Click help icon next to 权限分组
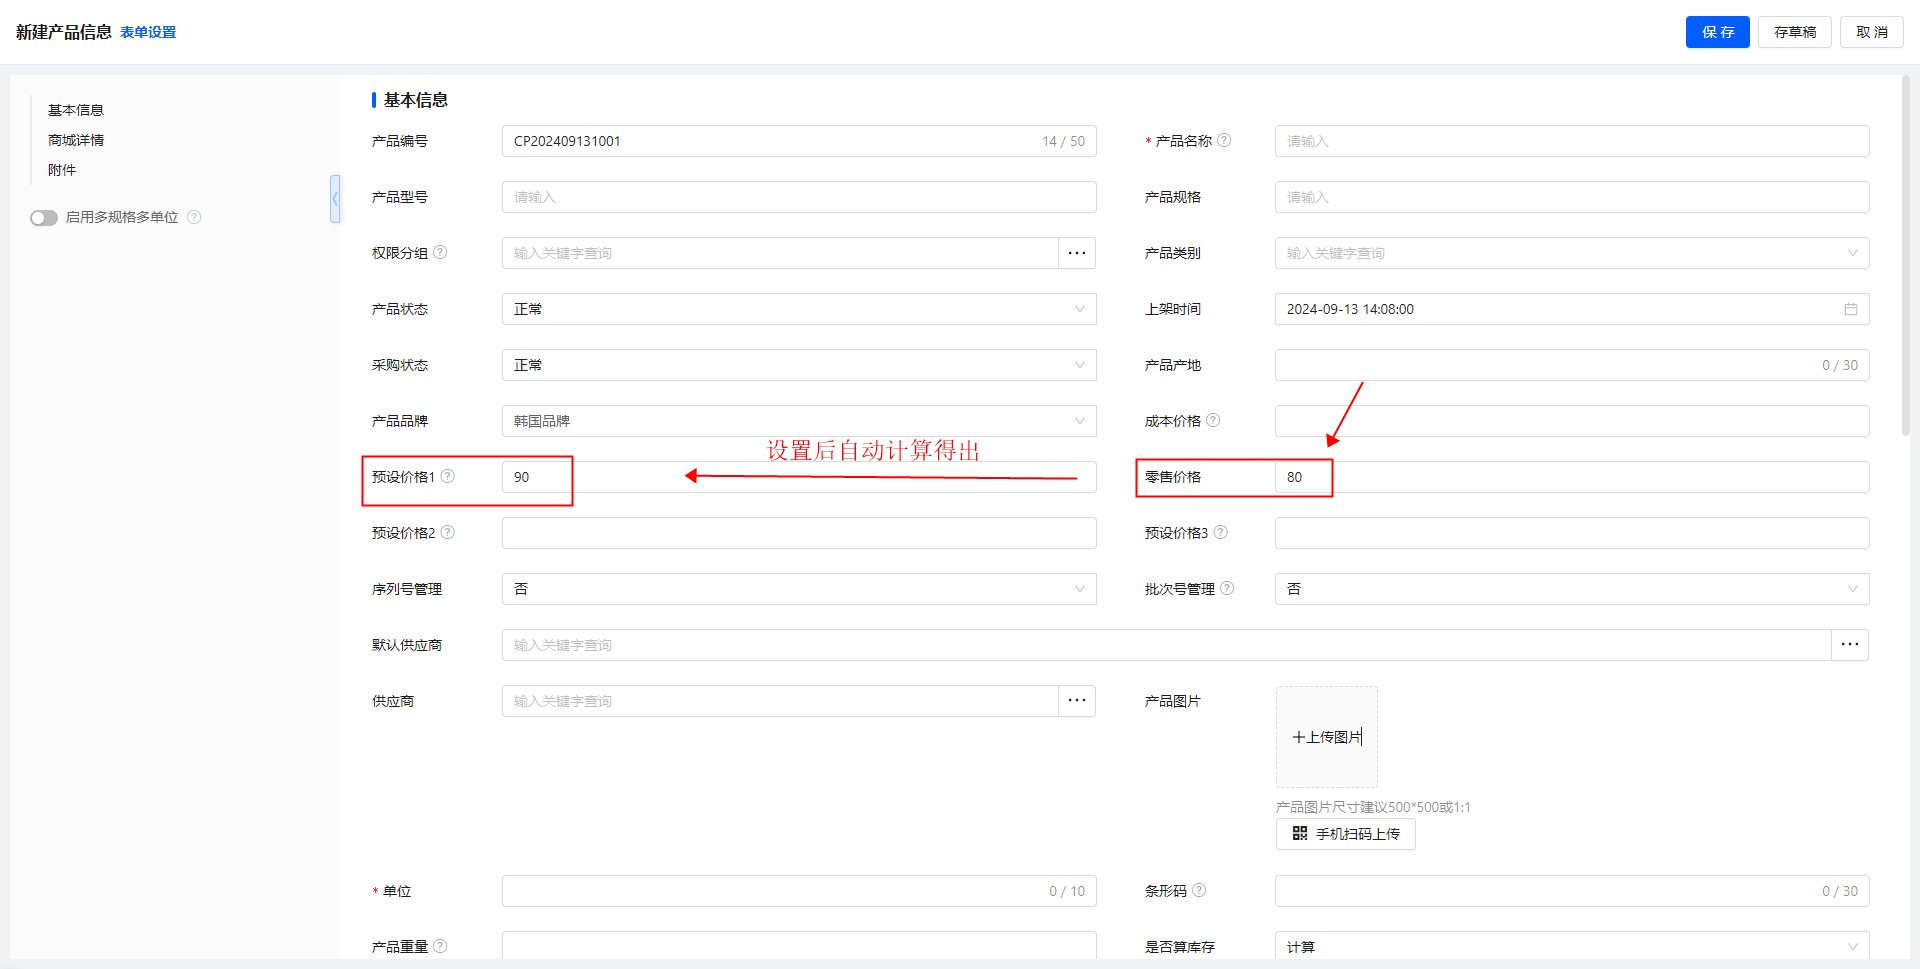This screenshot has width=1920, height=969. pos(440,253)
